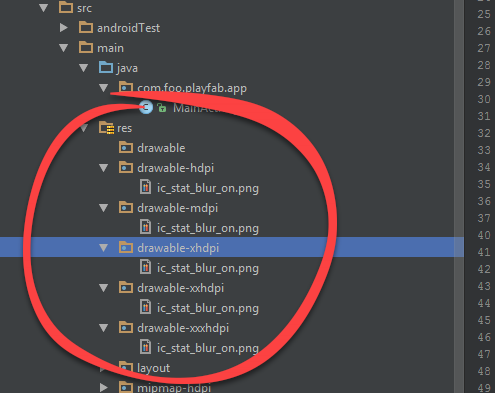
Task: Select ic_stat_blur_on.png under drawable-hdpi
Action: 208,189
